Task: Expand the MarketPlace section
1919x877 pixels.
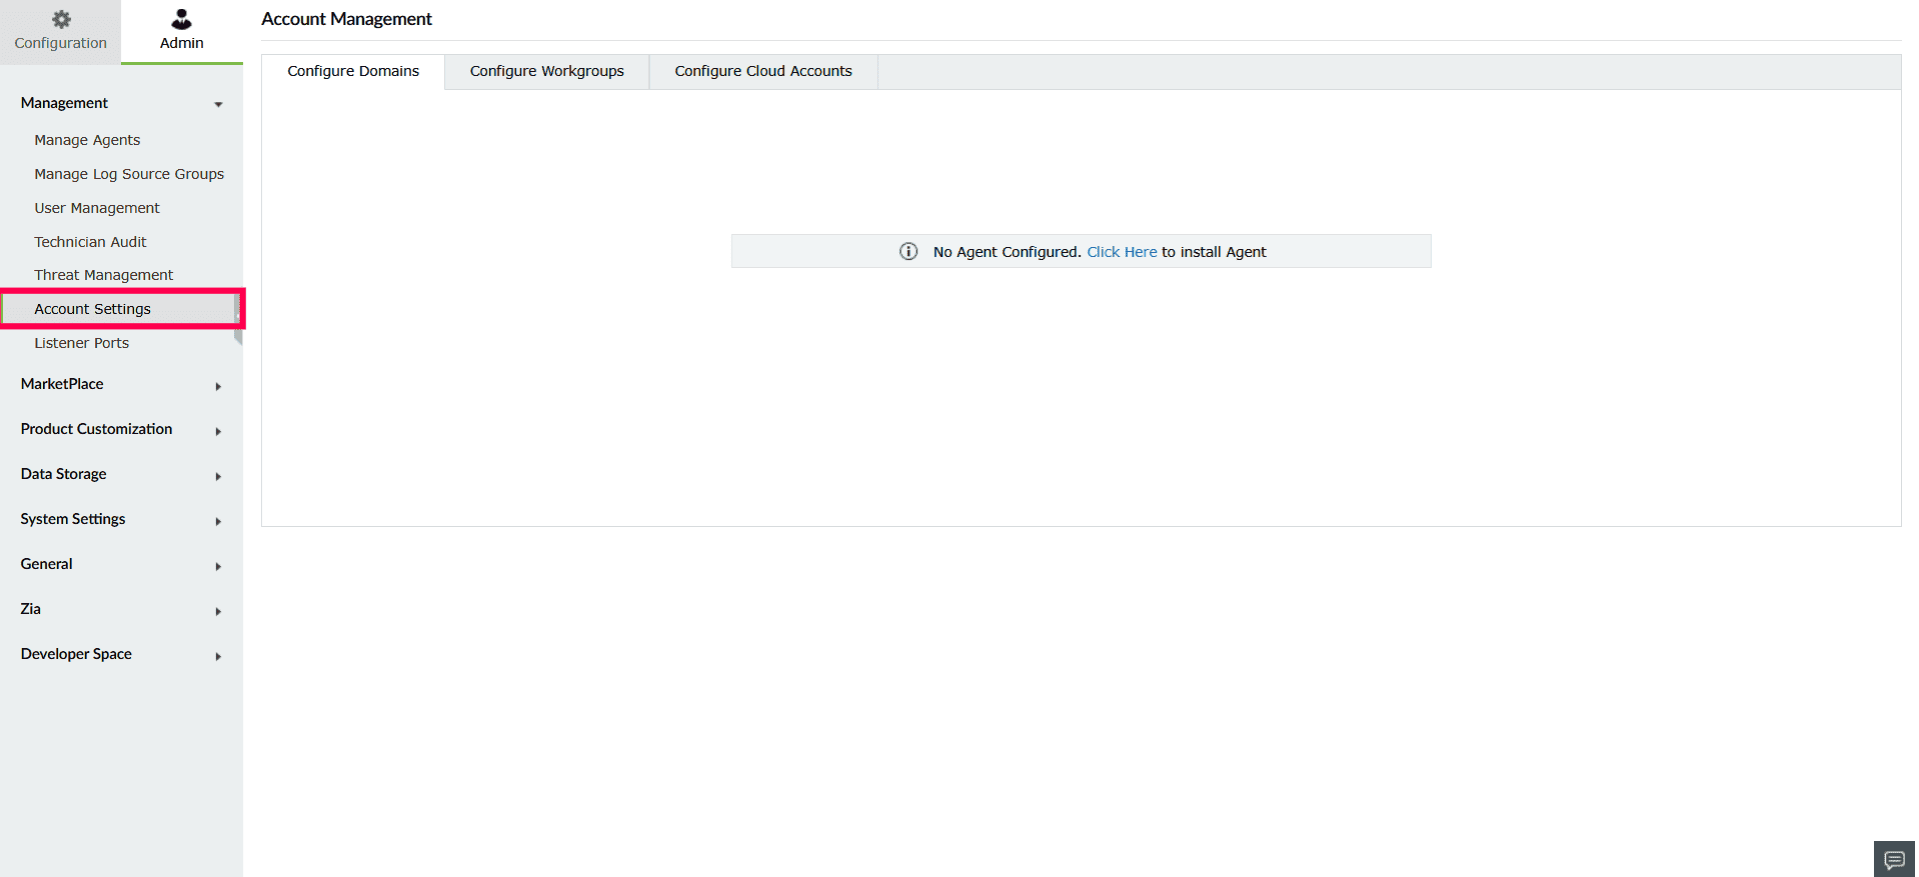Action: pos(121,384)
